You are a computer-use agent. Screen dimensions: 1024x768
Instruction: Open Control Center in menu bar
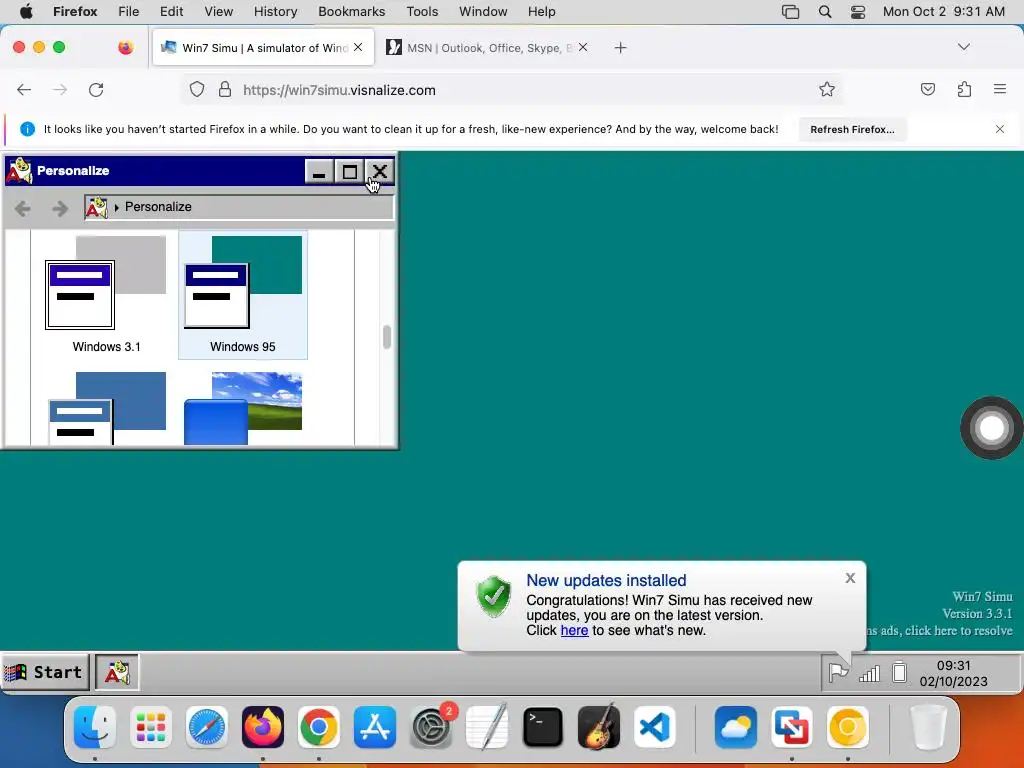(858, 12)
